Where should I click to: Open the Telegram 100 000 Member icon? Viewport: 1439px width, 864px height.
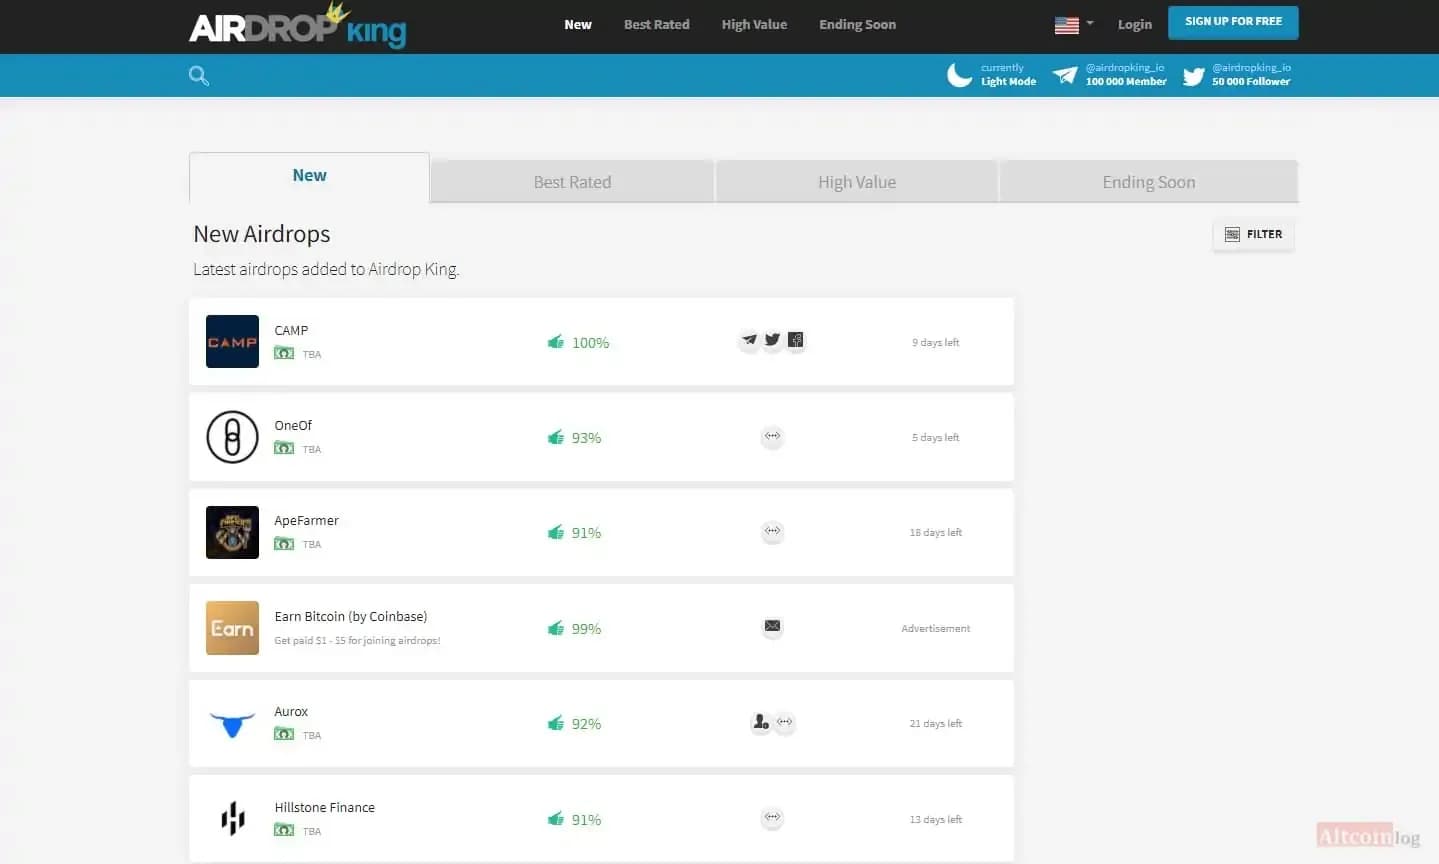1065,75
